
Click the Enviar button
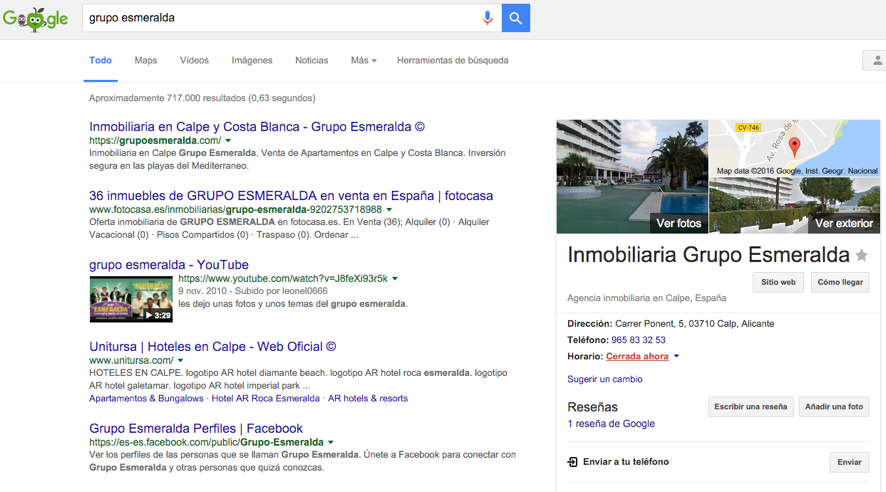(x=849, y=462)
